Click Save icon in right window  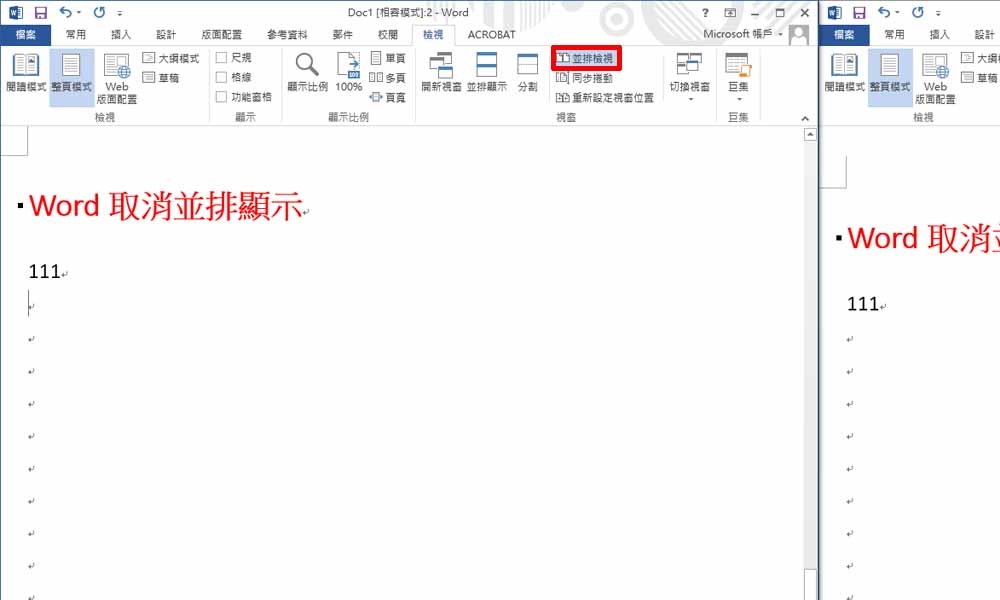pyautogui.click(x=859, y=12)
